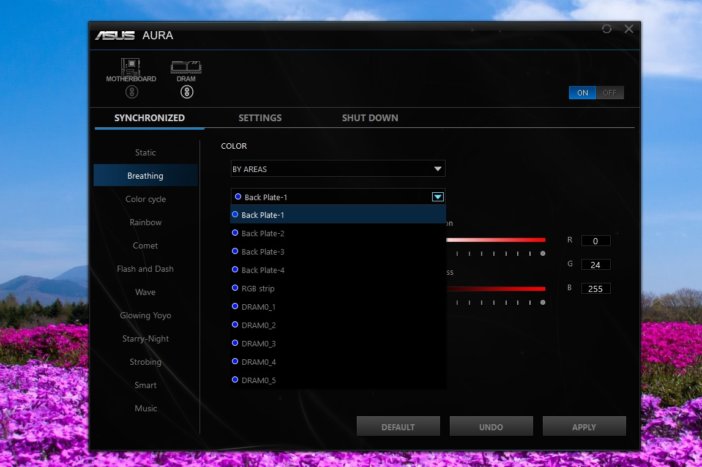Click the APPLY button
This screenshot has width=702, height=467.
click(x=584, y=427)
